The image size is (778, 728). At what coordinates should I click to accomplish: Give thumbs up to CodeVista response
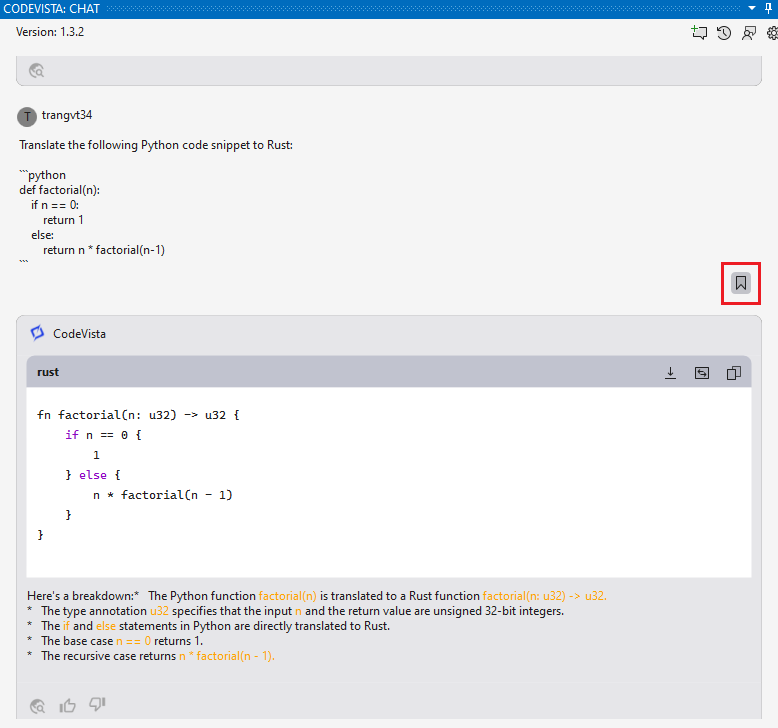67,705
